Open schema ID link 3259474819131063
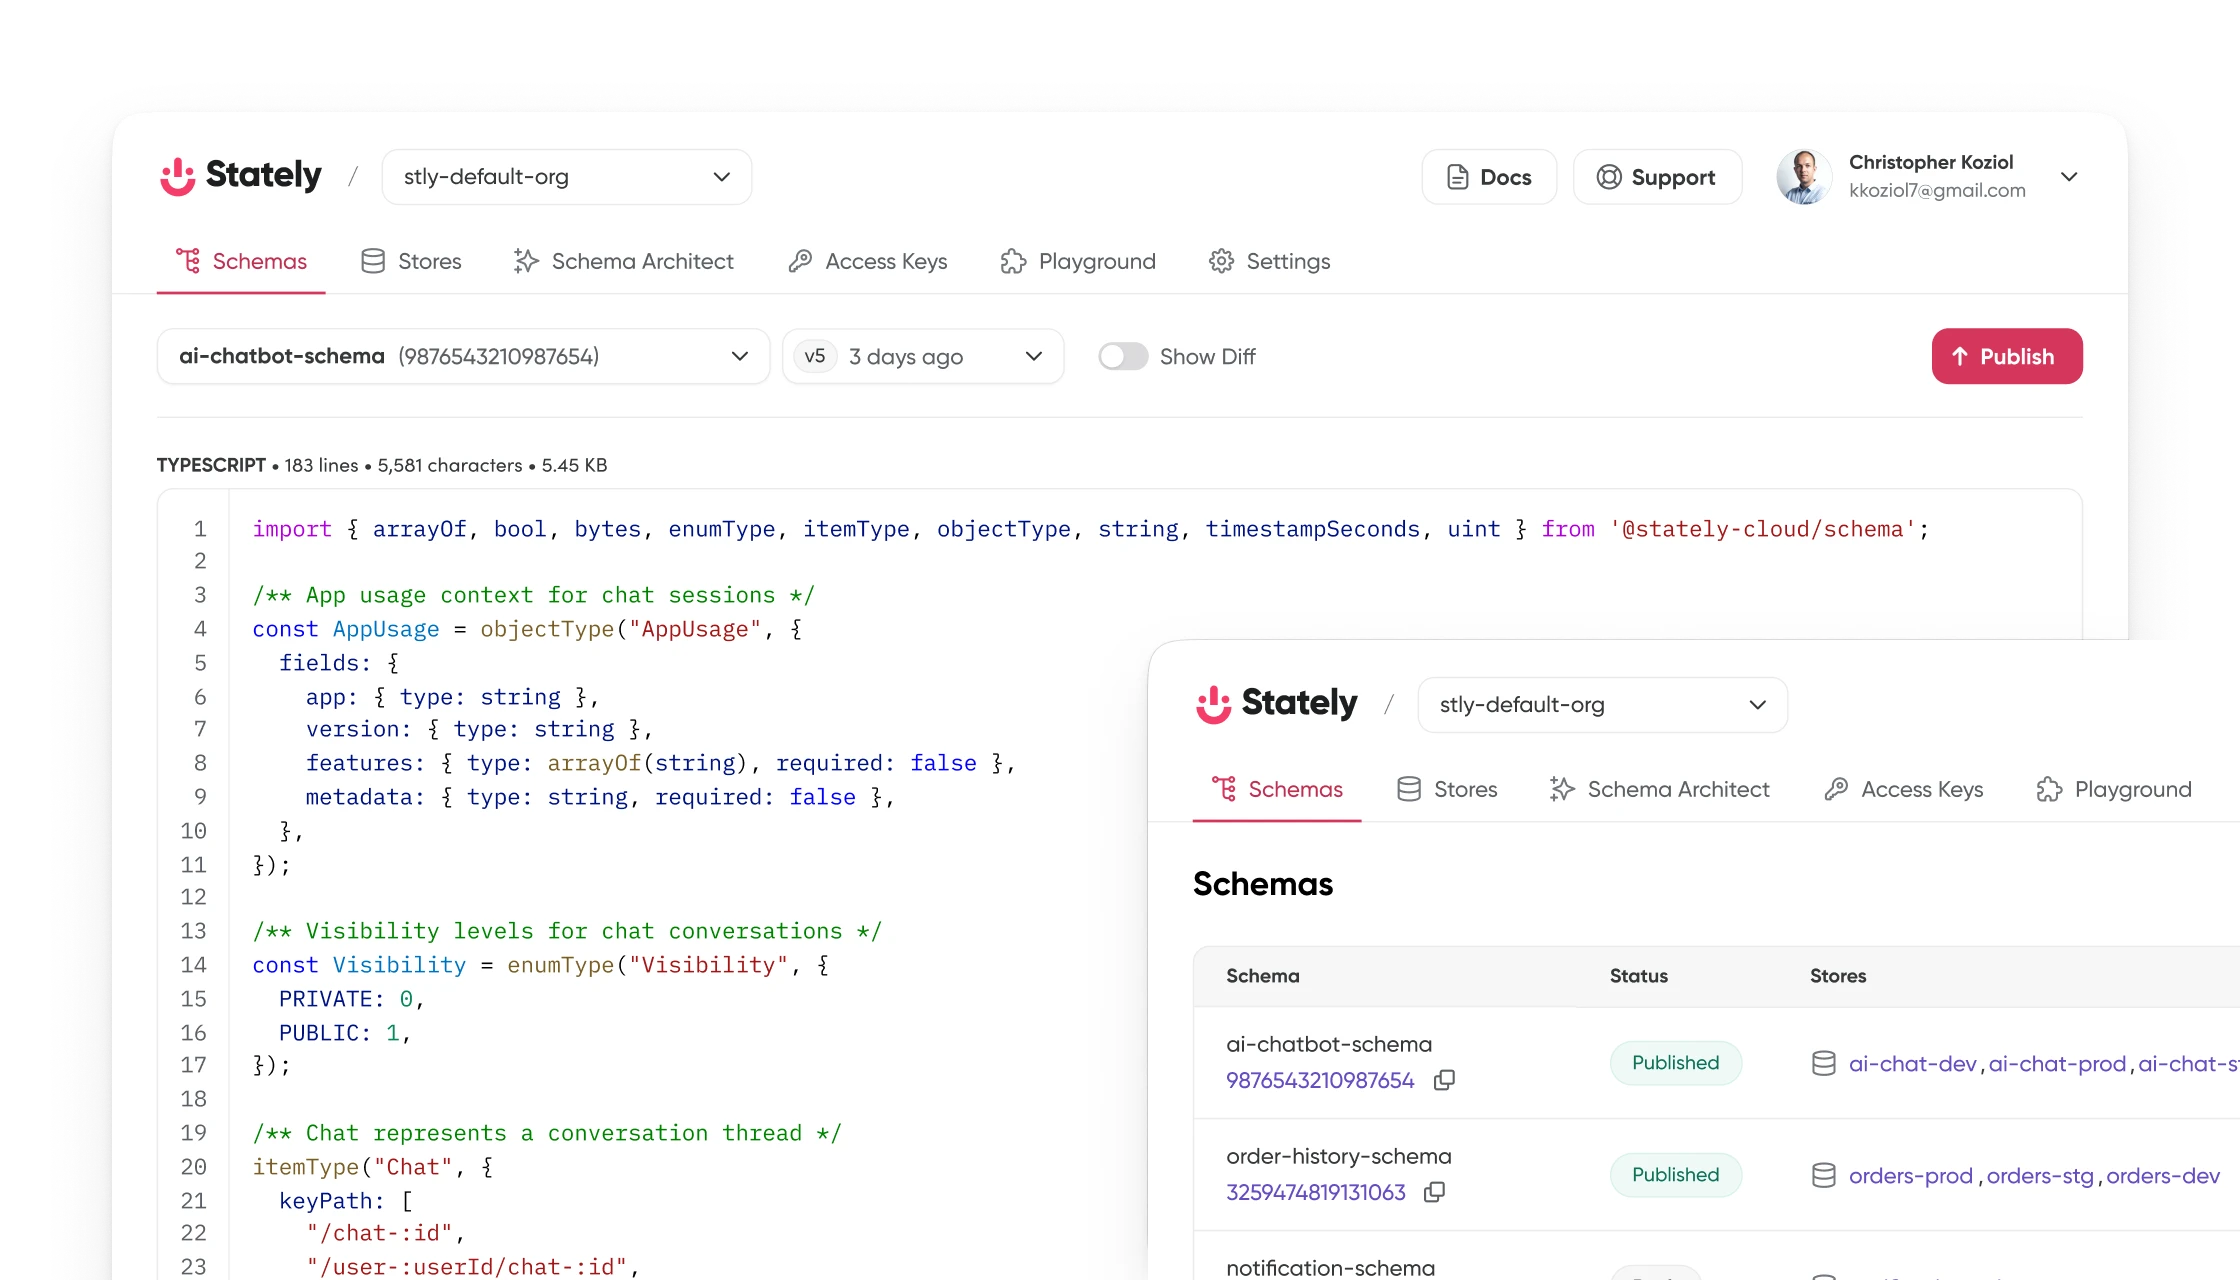This screenshot has width=2240, height=1280. point(1316,1192)
